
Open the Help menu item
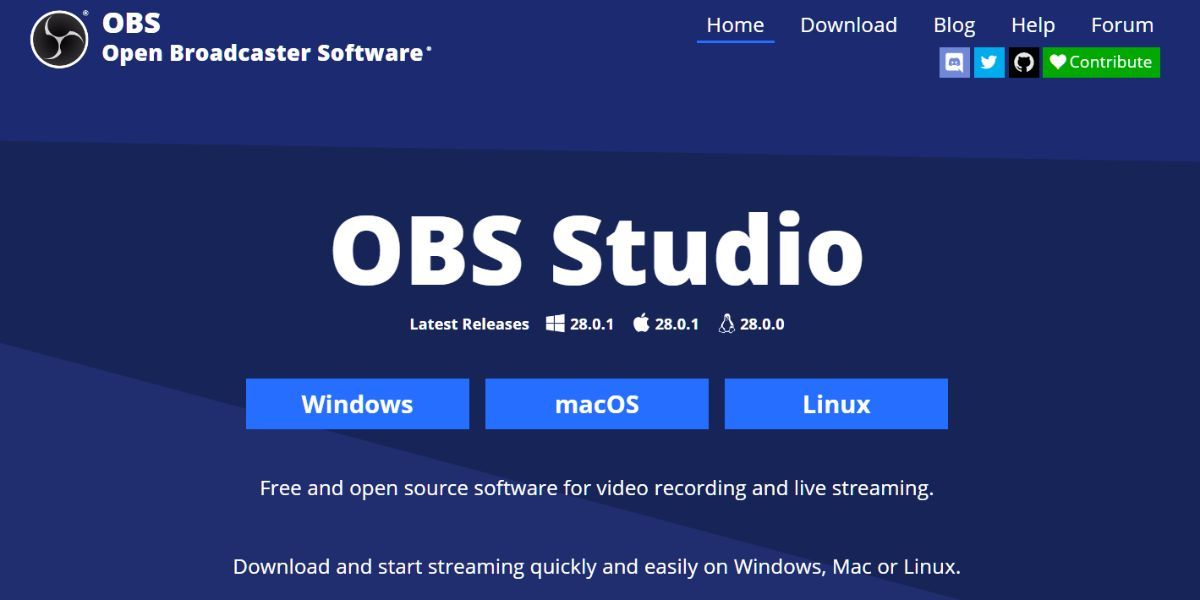tap(1033, 25)
